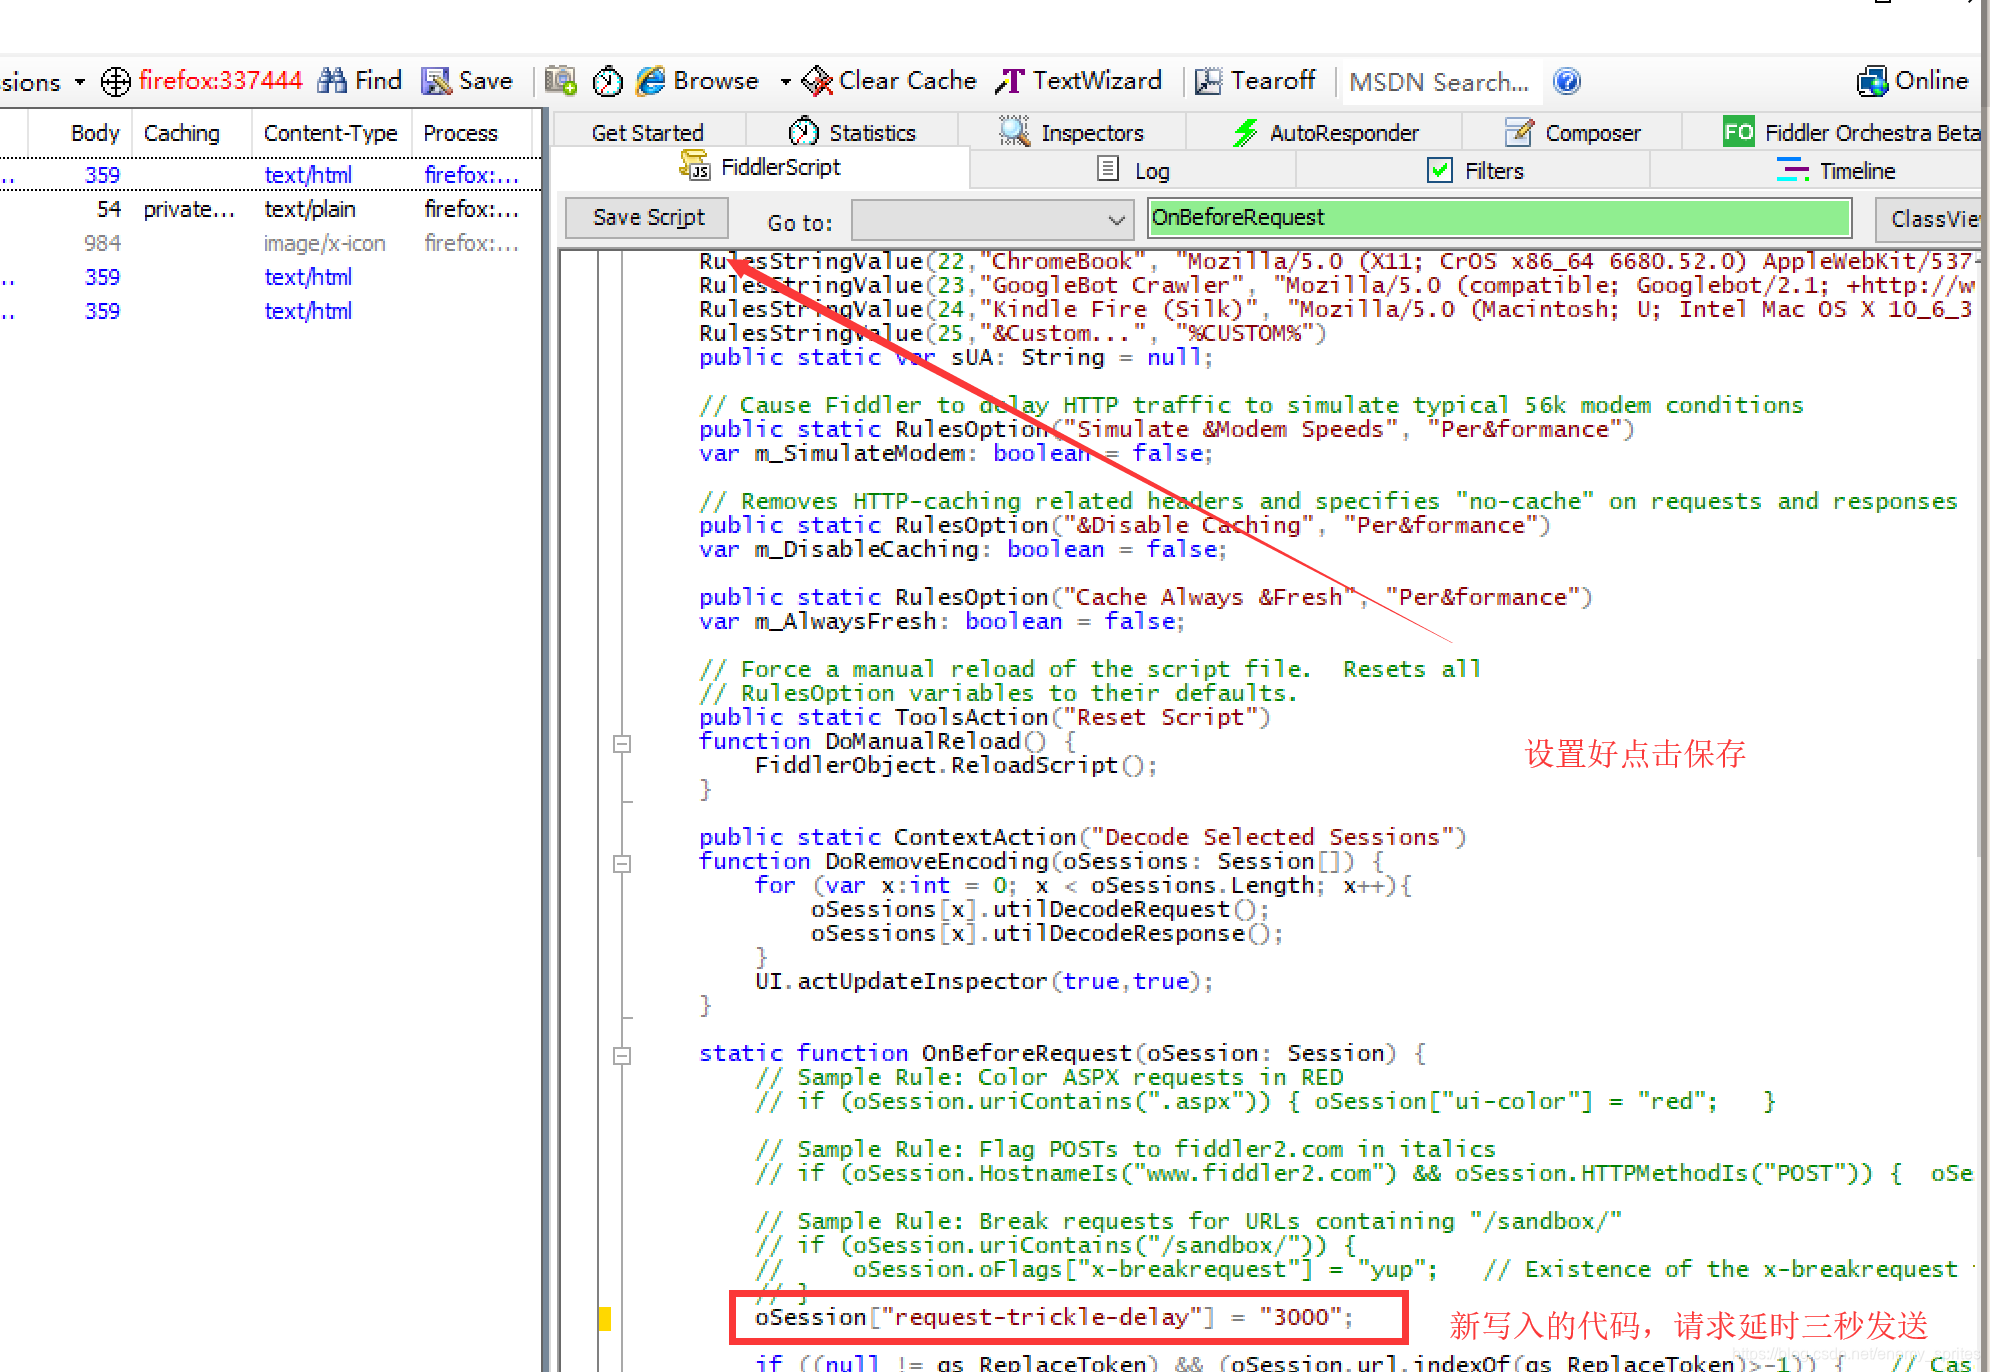Click the Find binoculars icon
1990x1372 pixels.
tap(332, 81)
